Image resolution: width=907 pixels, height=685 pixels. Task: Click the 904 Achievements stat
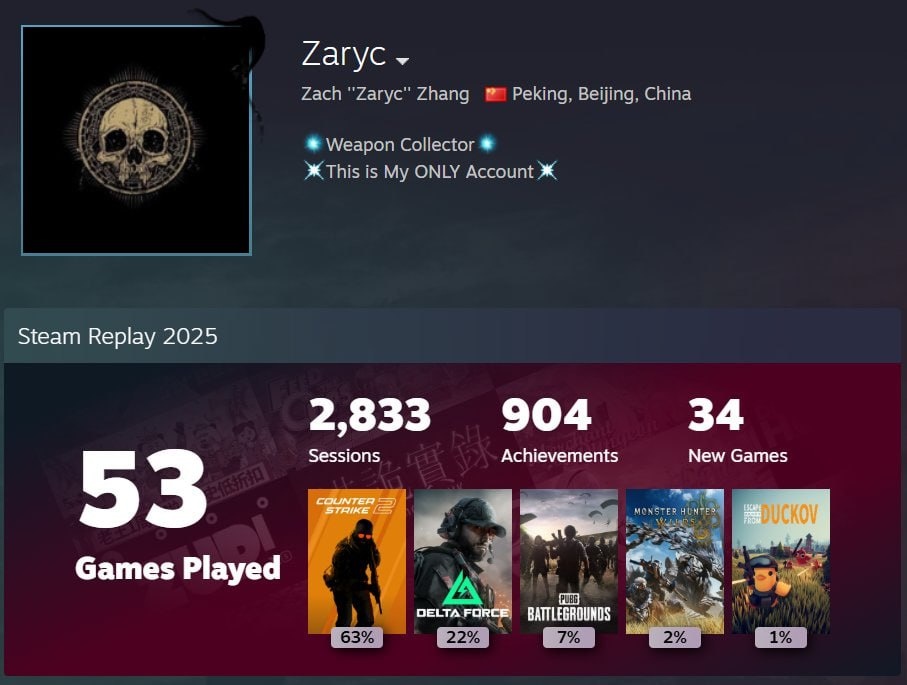point(559,431)
